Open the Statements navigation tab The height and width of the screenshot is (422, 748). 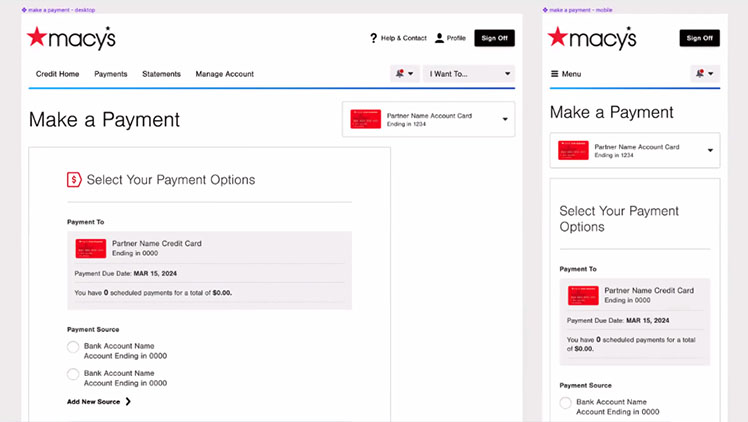[161, 74]
